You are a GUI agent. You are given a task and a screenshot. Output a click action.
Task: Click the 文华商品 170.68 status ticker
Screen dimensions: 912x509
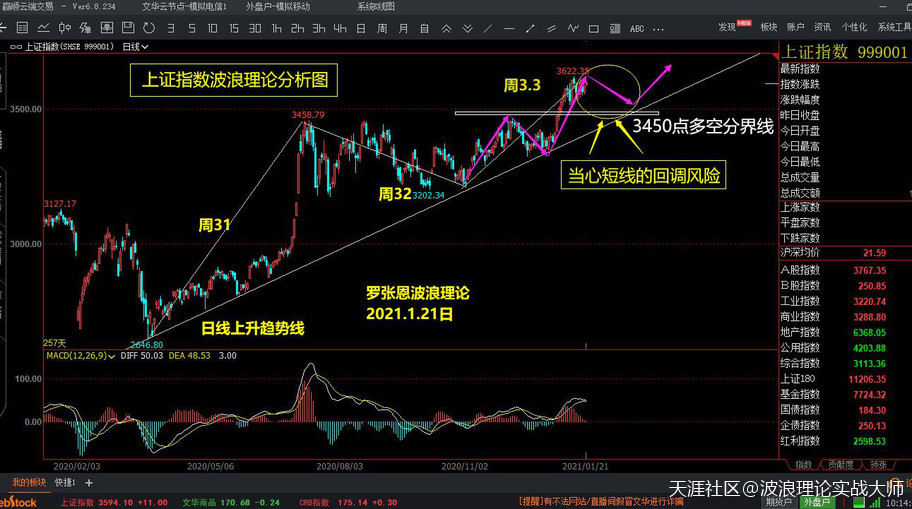pyautogui.click(x=231, y=502)
